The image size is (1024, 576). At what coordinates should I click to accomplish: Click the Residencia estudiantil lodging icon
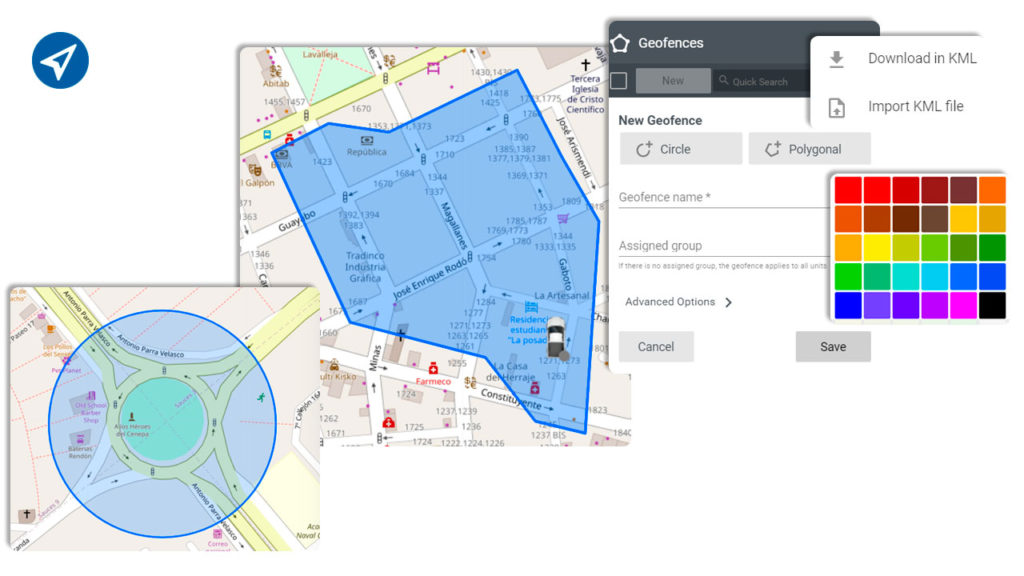pos(531,307)
